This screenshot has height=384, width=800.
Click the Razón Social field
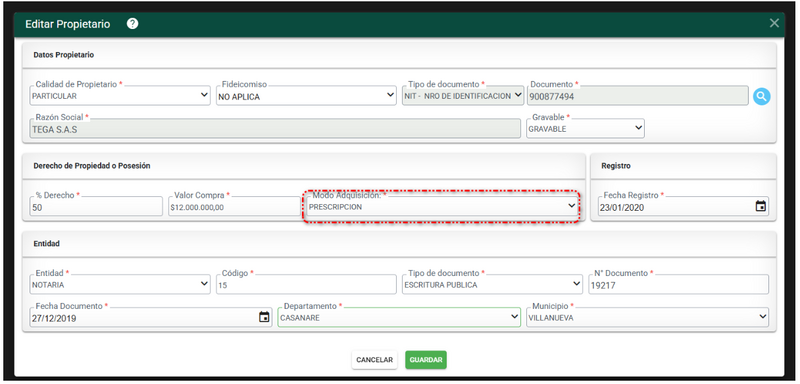pos(276,129)
